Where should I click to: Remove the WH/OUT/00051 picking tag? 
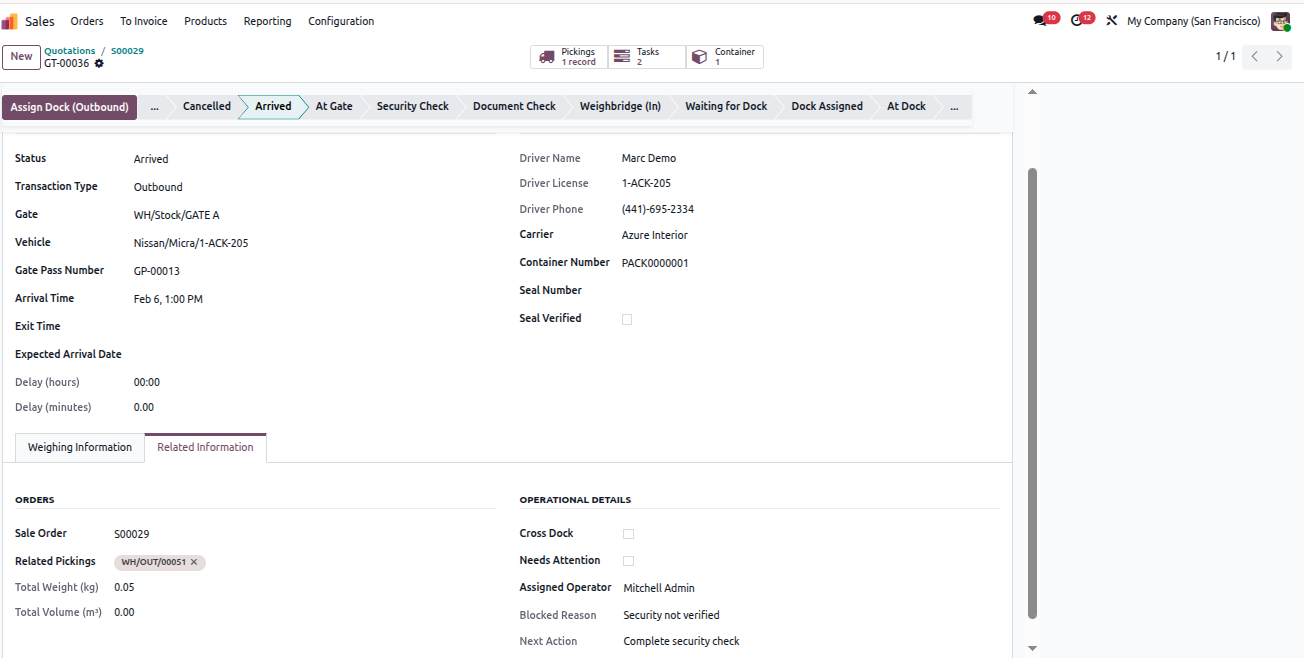pos(194,562)
